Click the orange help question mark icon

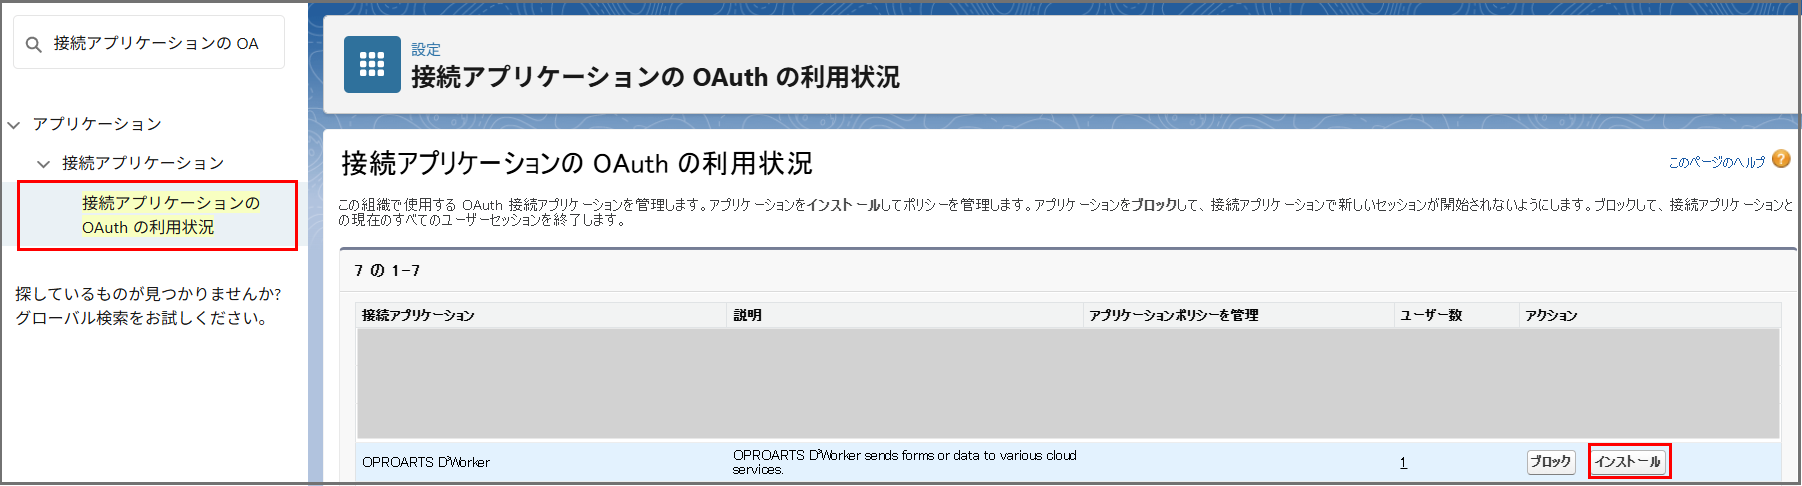point(1781,159)
